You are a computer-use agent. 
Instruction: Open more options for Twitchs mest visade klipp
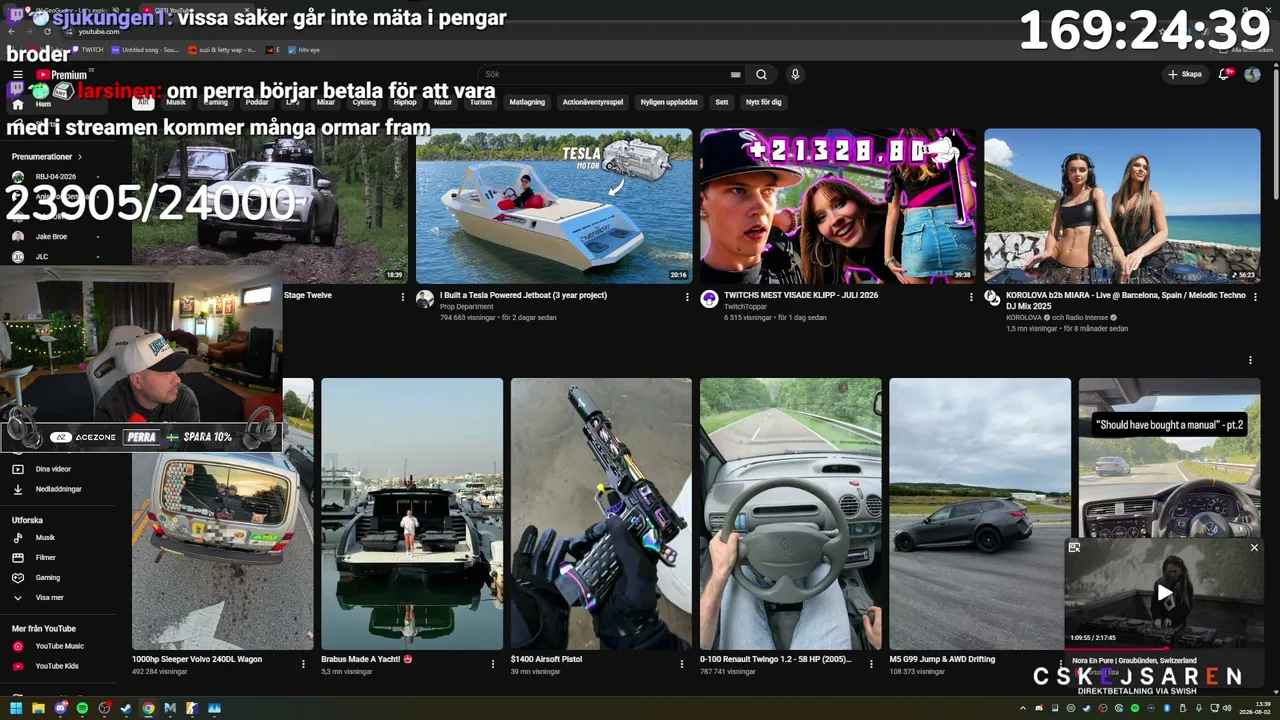pyautogui.click(x=971, y=297)
